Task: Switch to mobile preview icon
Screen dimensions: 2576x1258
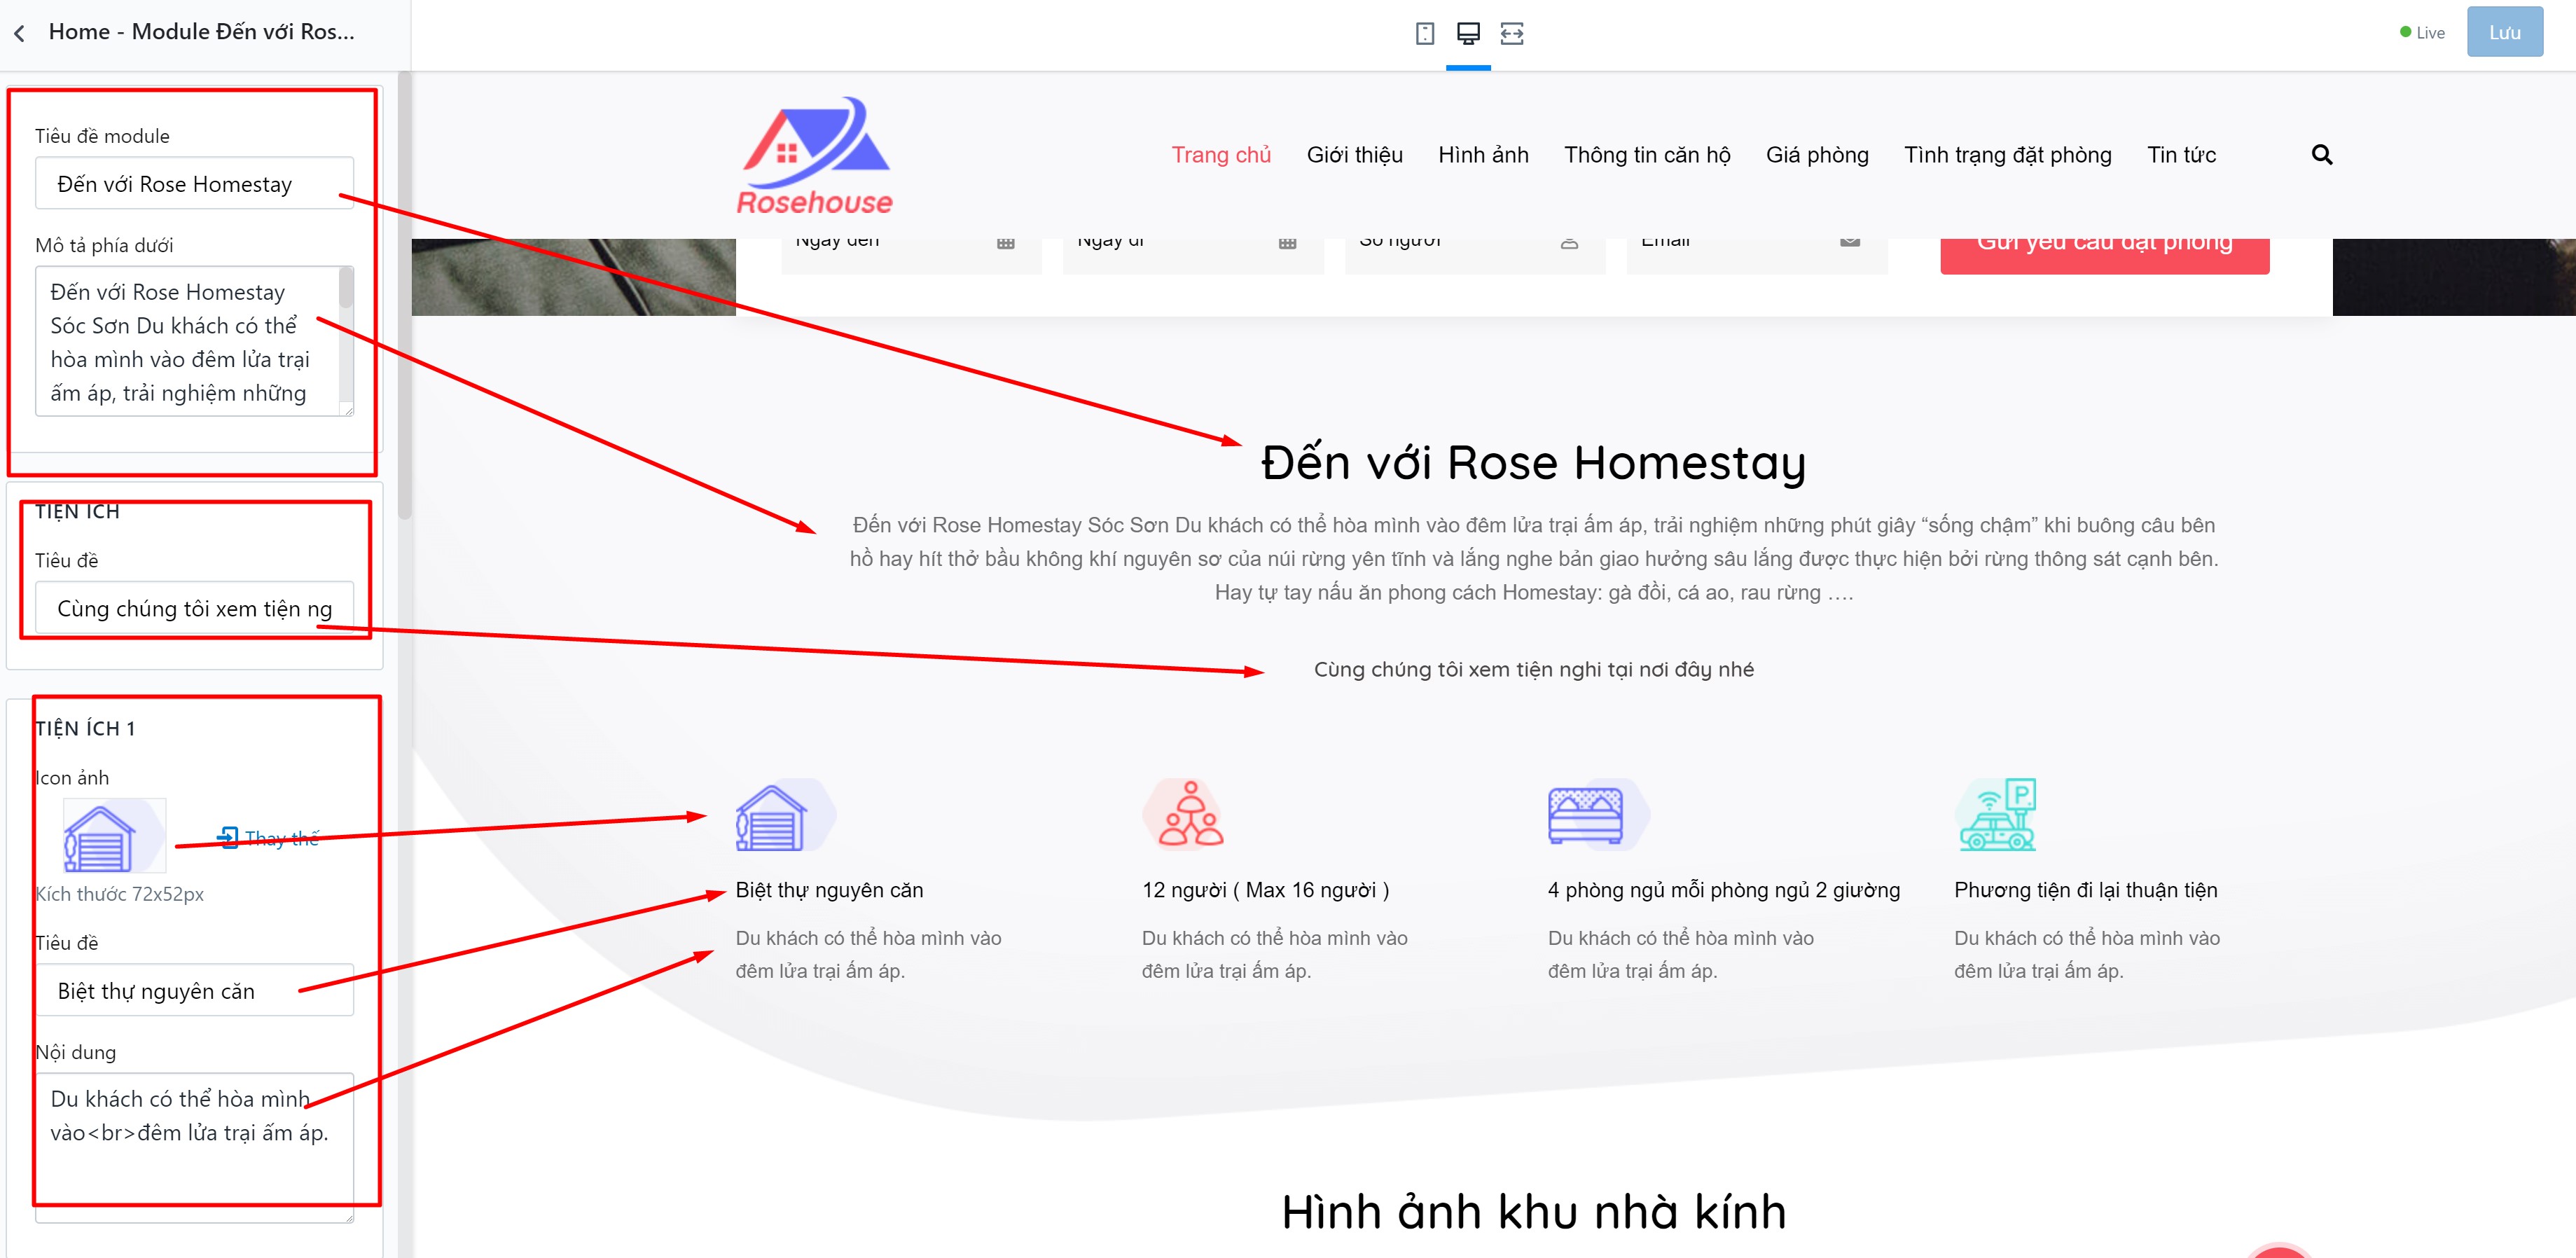Action: [1425, 34]
